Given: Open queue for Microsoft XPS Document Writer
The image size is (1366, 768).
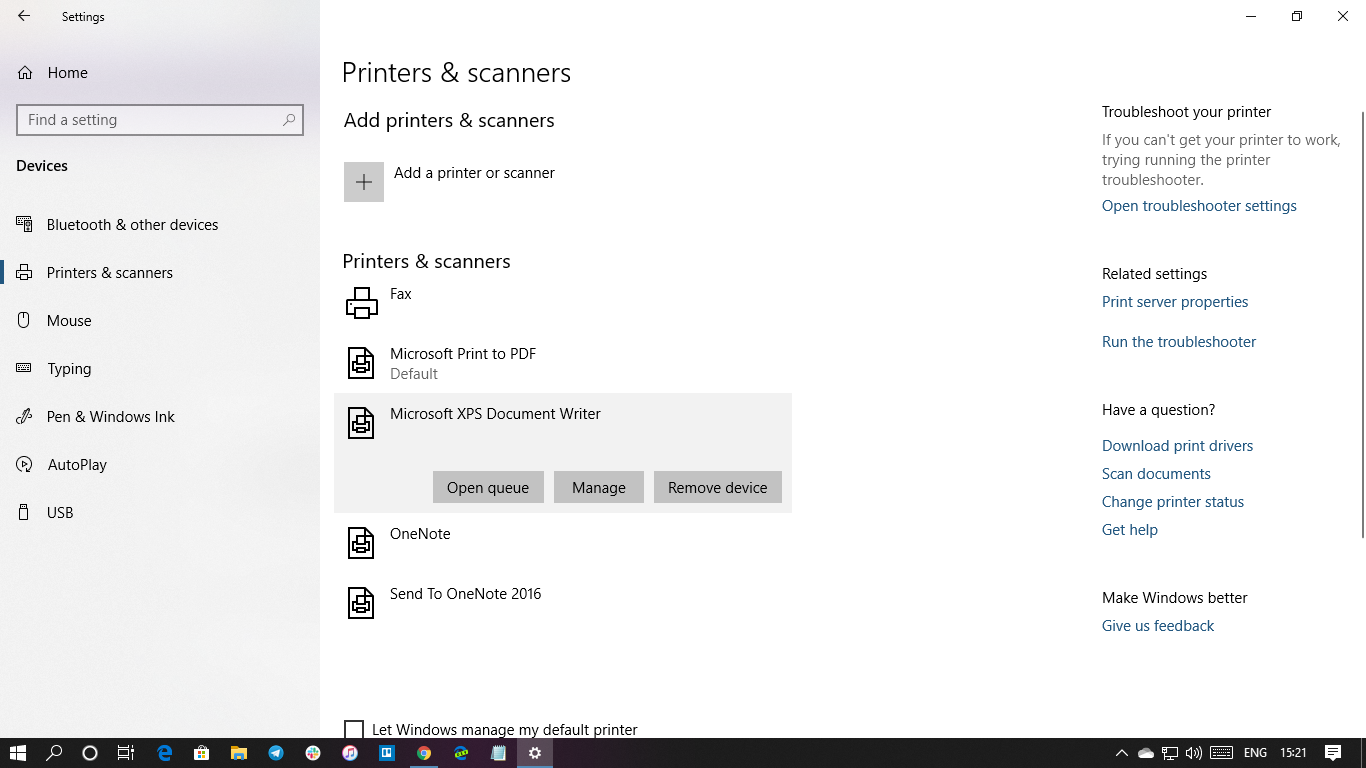Looking at the screenshot, I should [488, 487].
